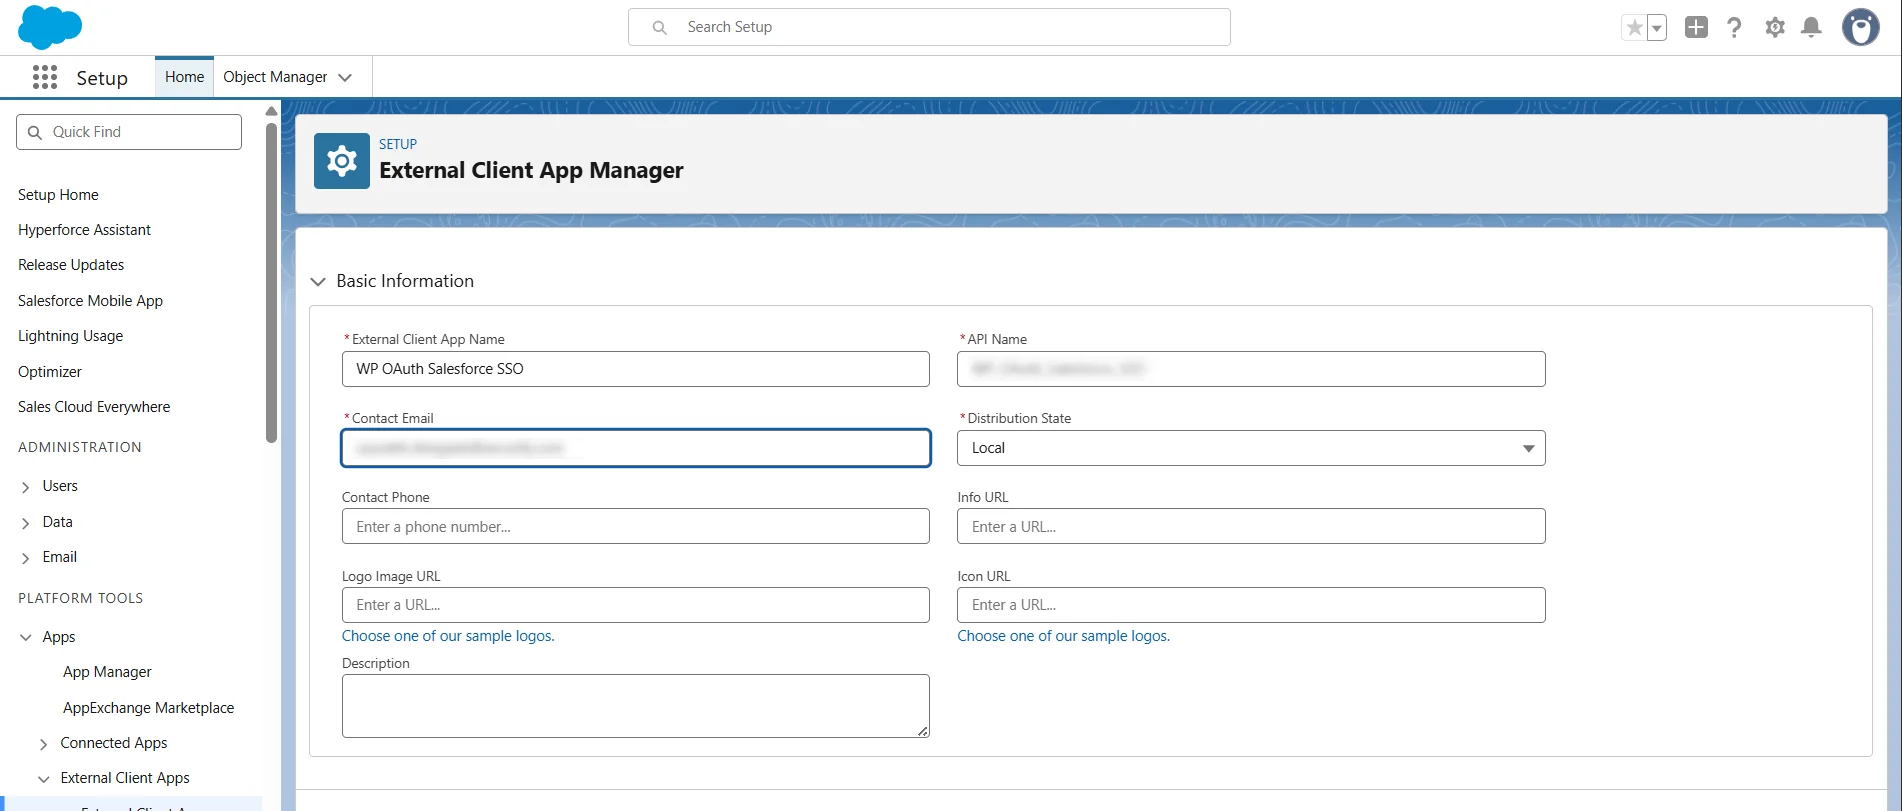Collapse the Apps tree node
The height and width of the screenshot is (811, 1902).
(x=26, y=637)
